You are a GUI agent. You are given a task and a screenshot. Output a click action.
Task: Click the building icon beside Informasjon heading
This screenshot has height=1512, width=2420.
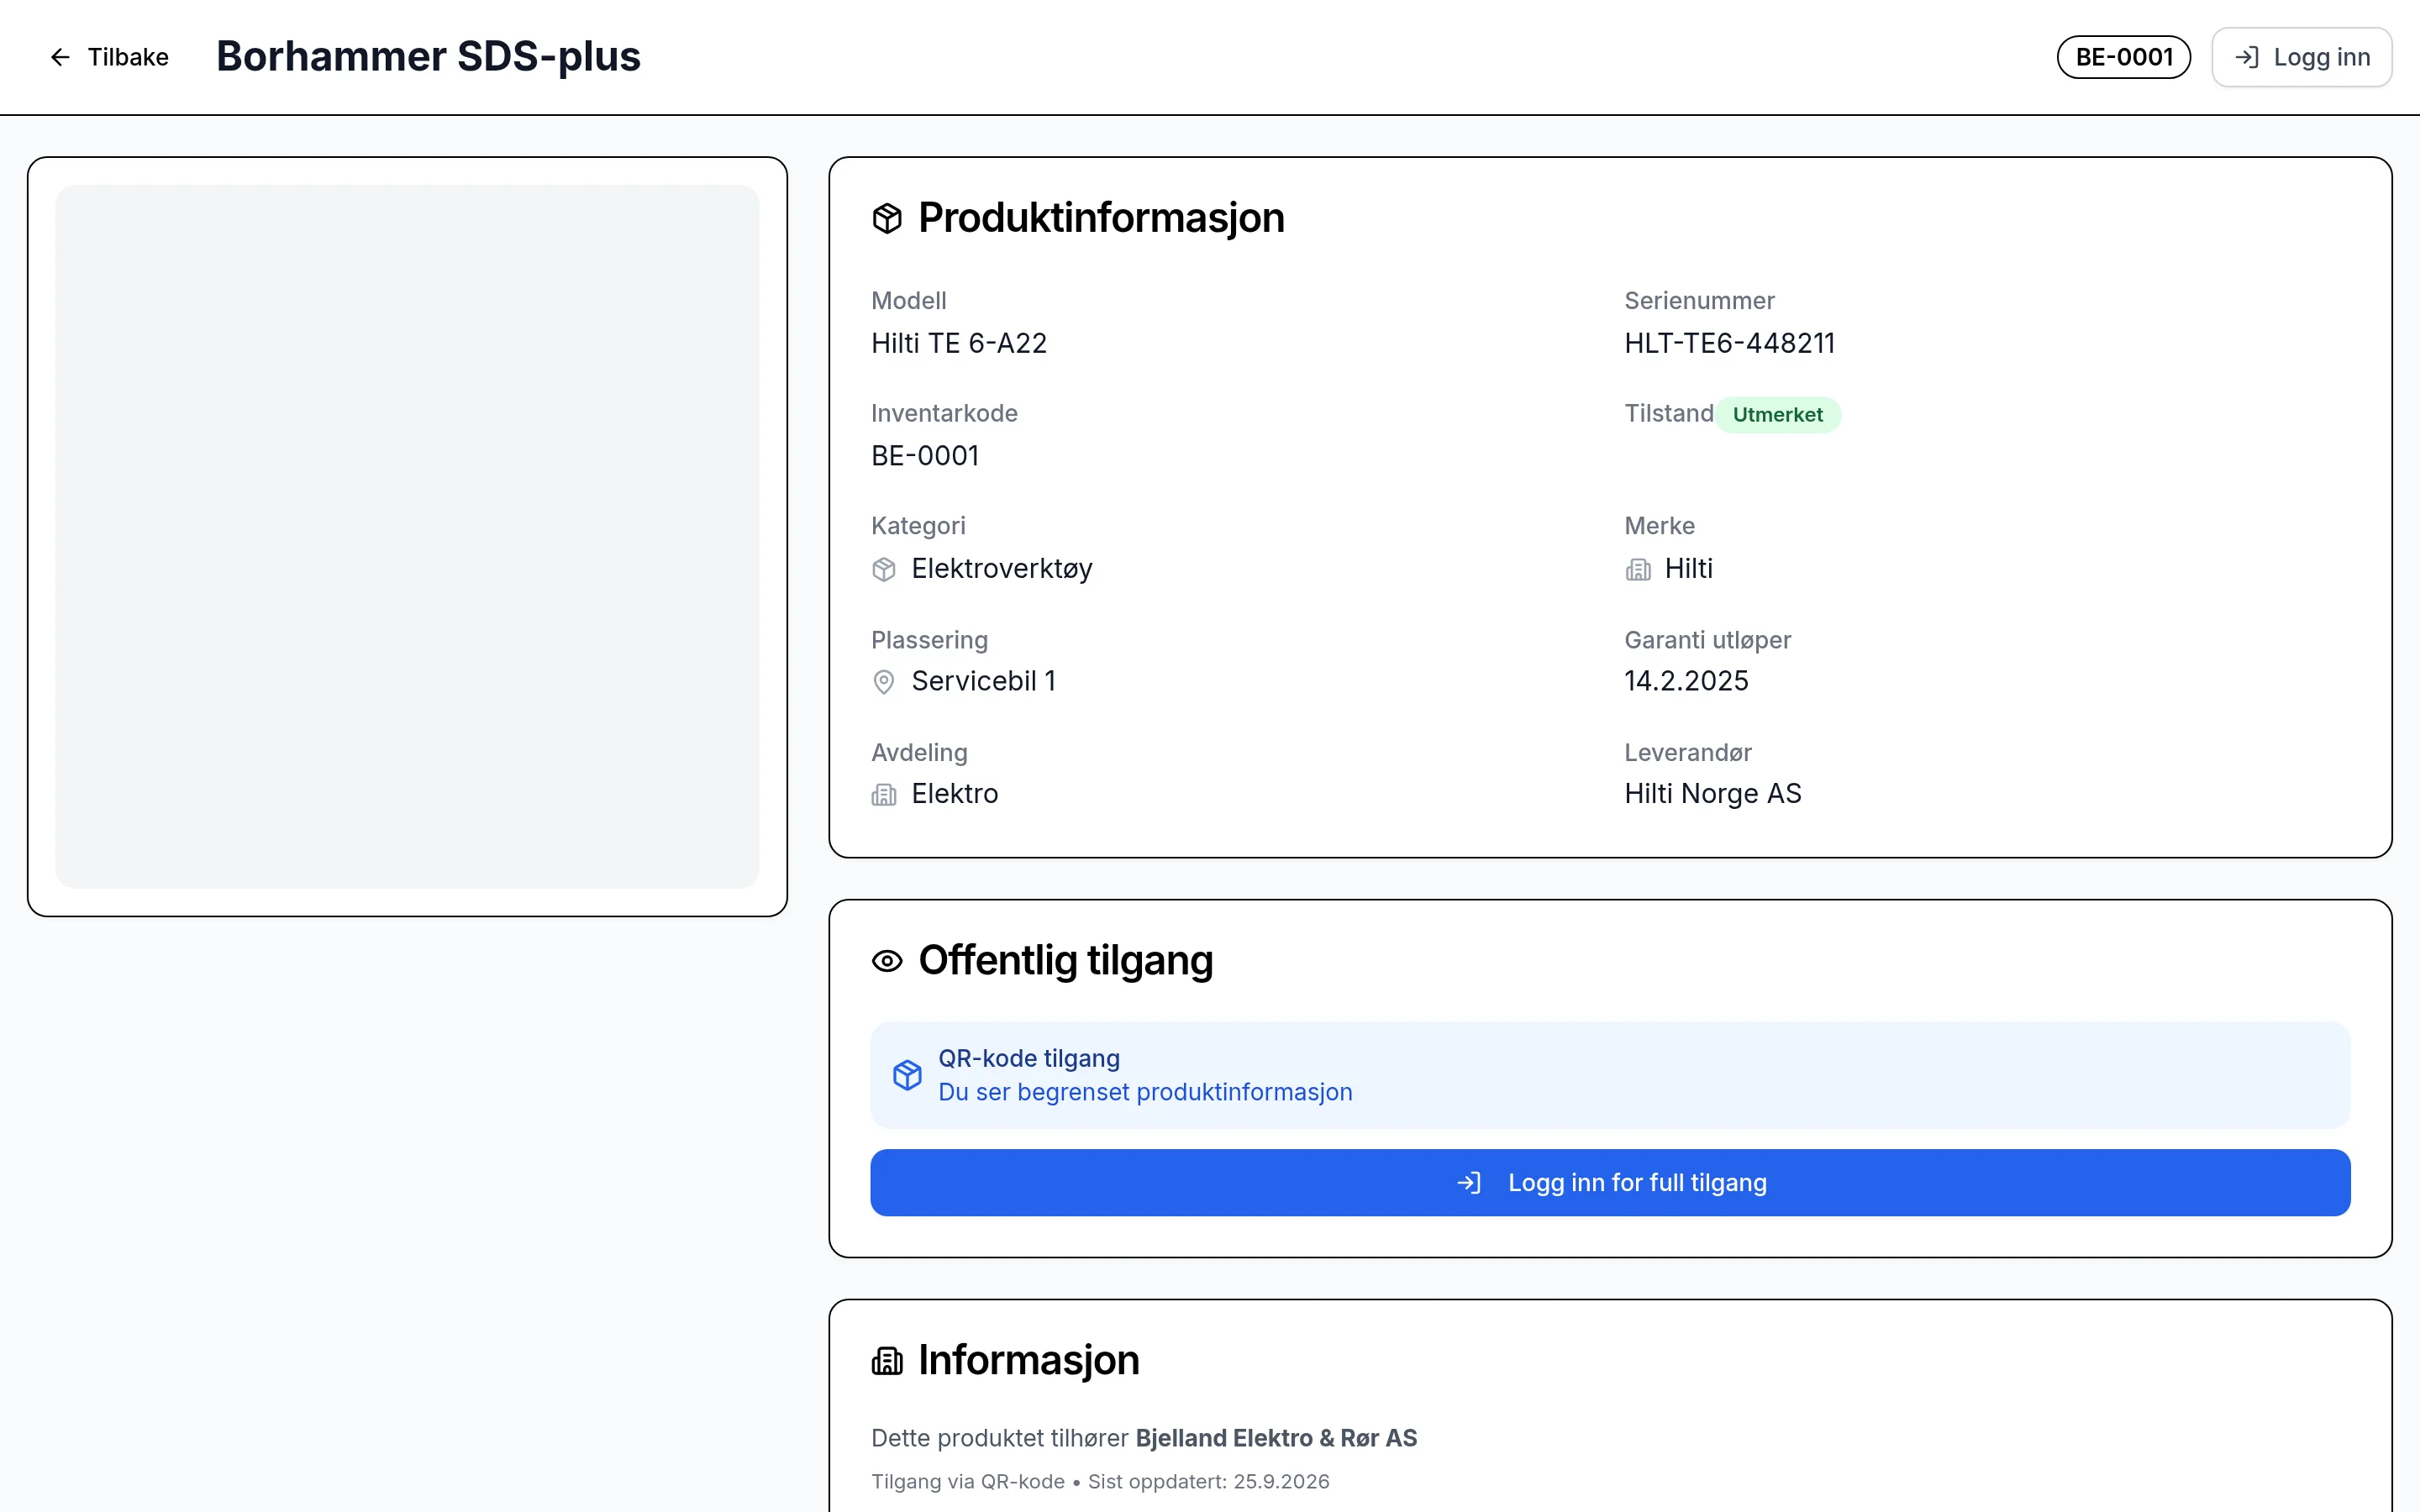point(887,1361)
